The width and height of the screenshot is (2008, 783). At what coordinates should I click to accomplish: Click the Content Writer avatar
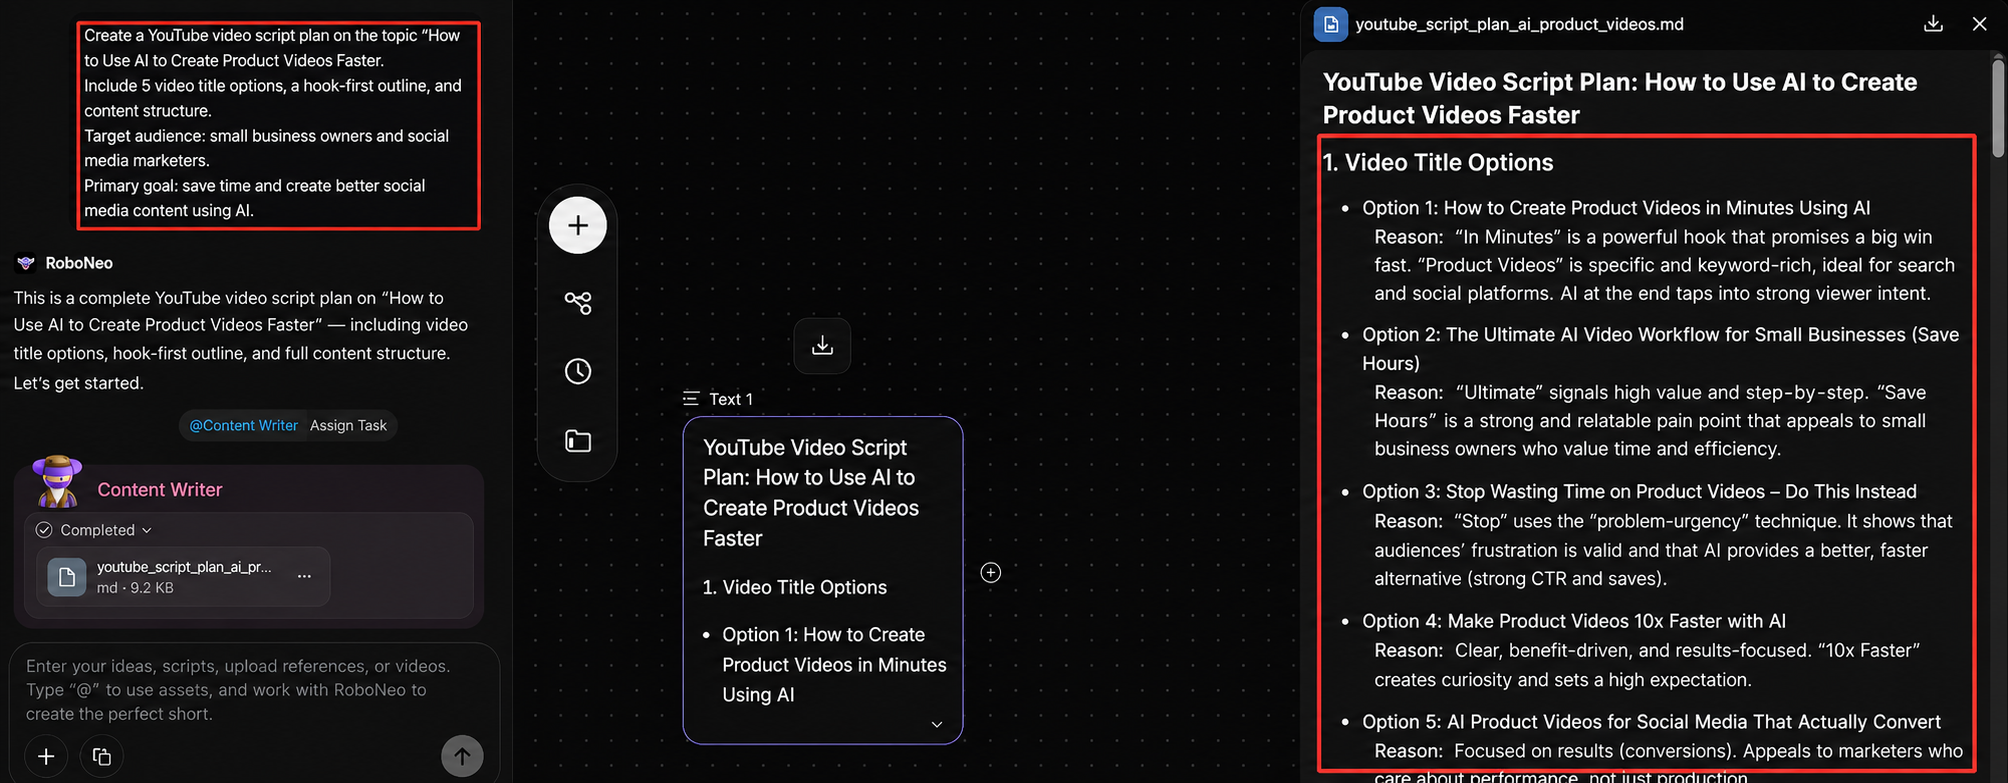coord(57,481)
